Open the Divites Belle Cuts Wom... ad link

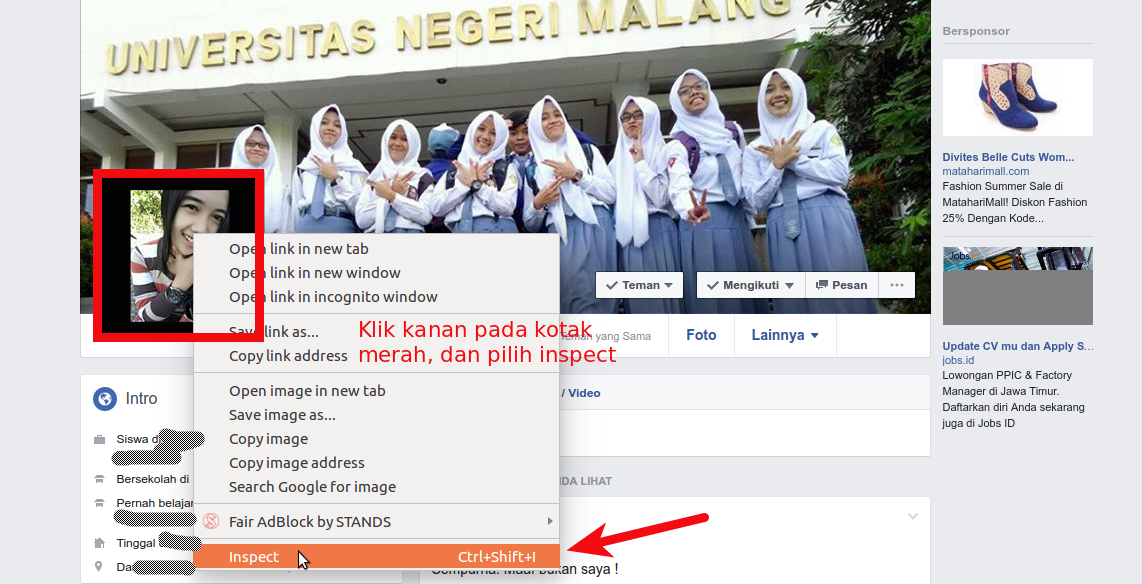[1007, 157]
